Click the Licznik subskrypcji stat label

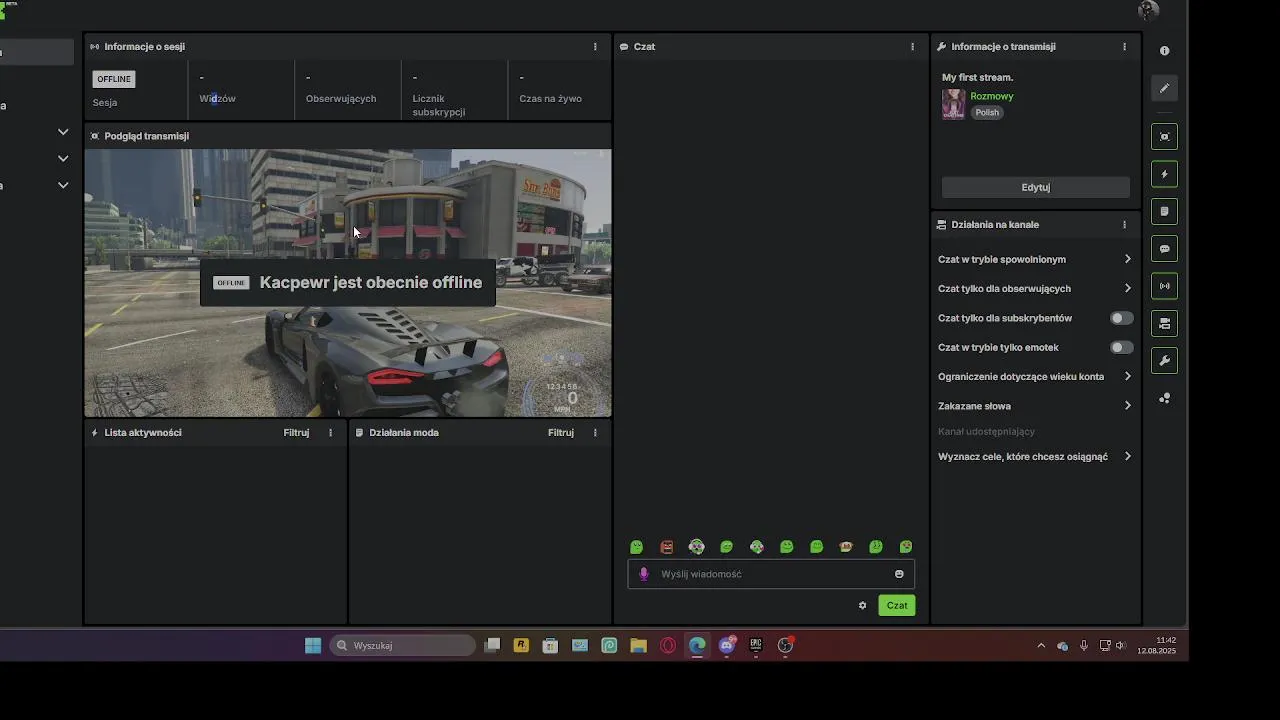coord(439,105)
